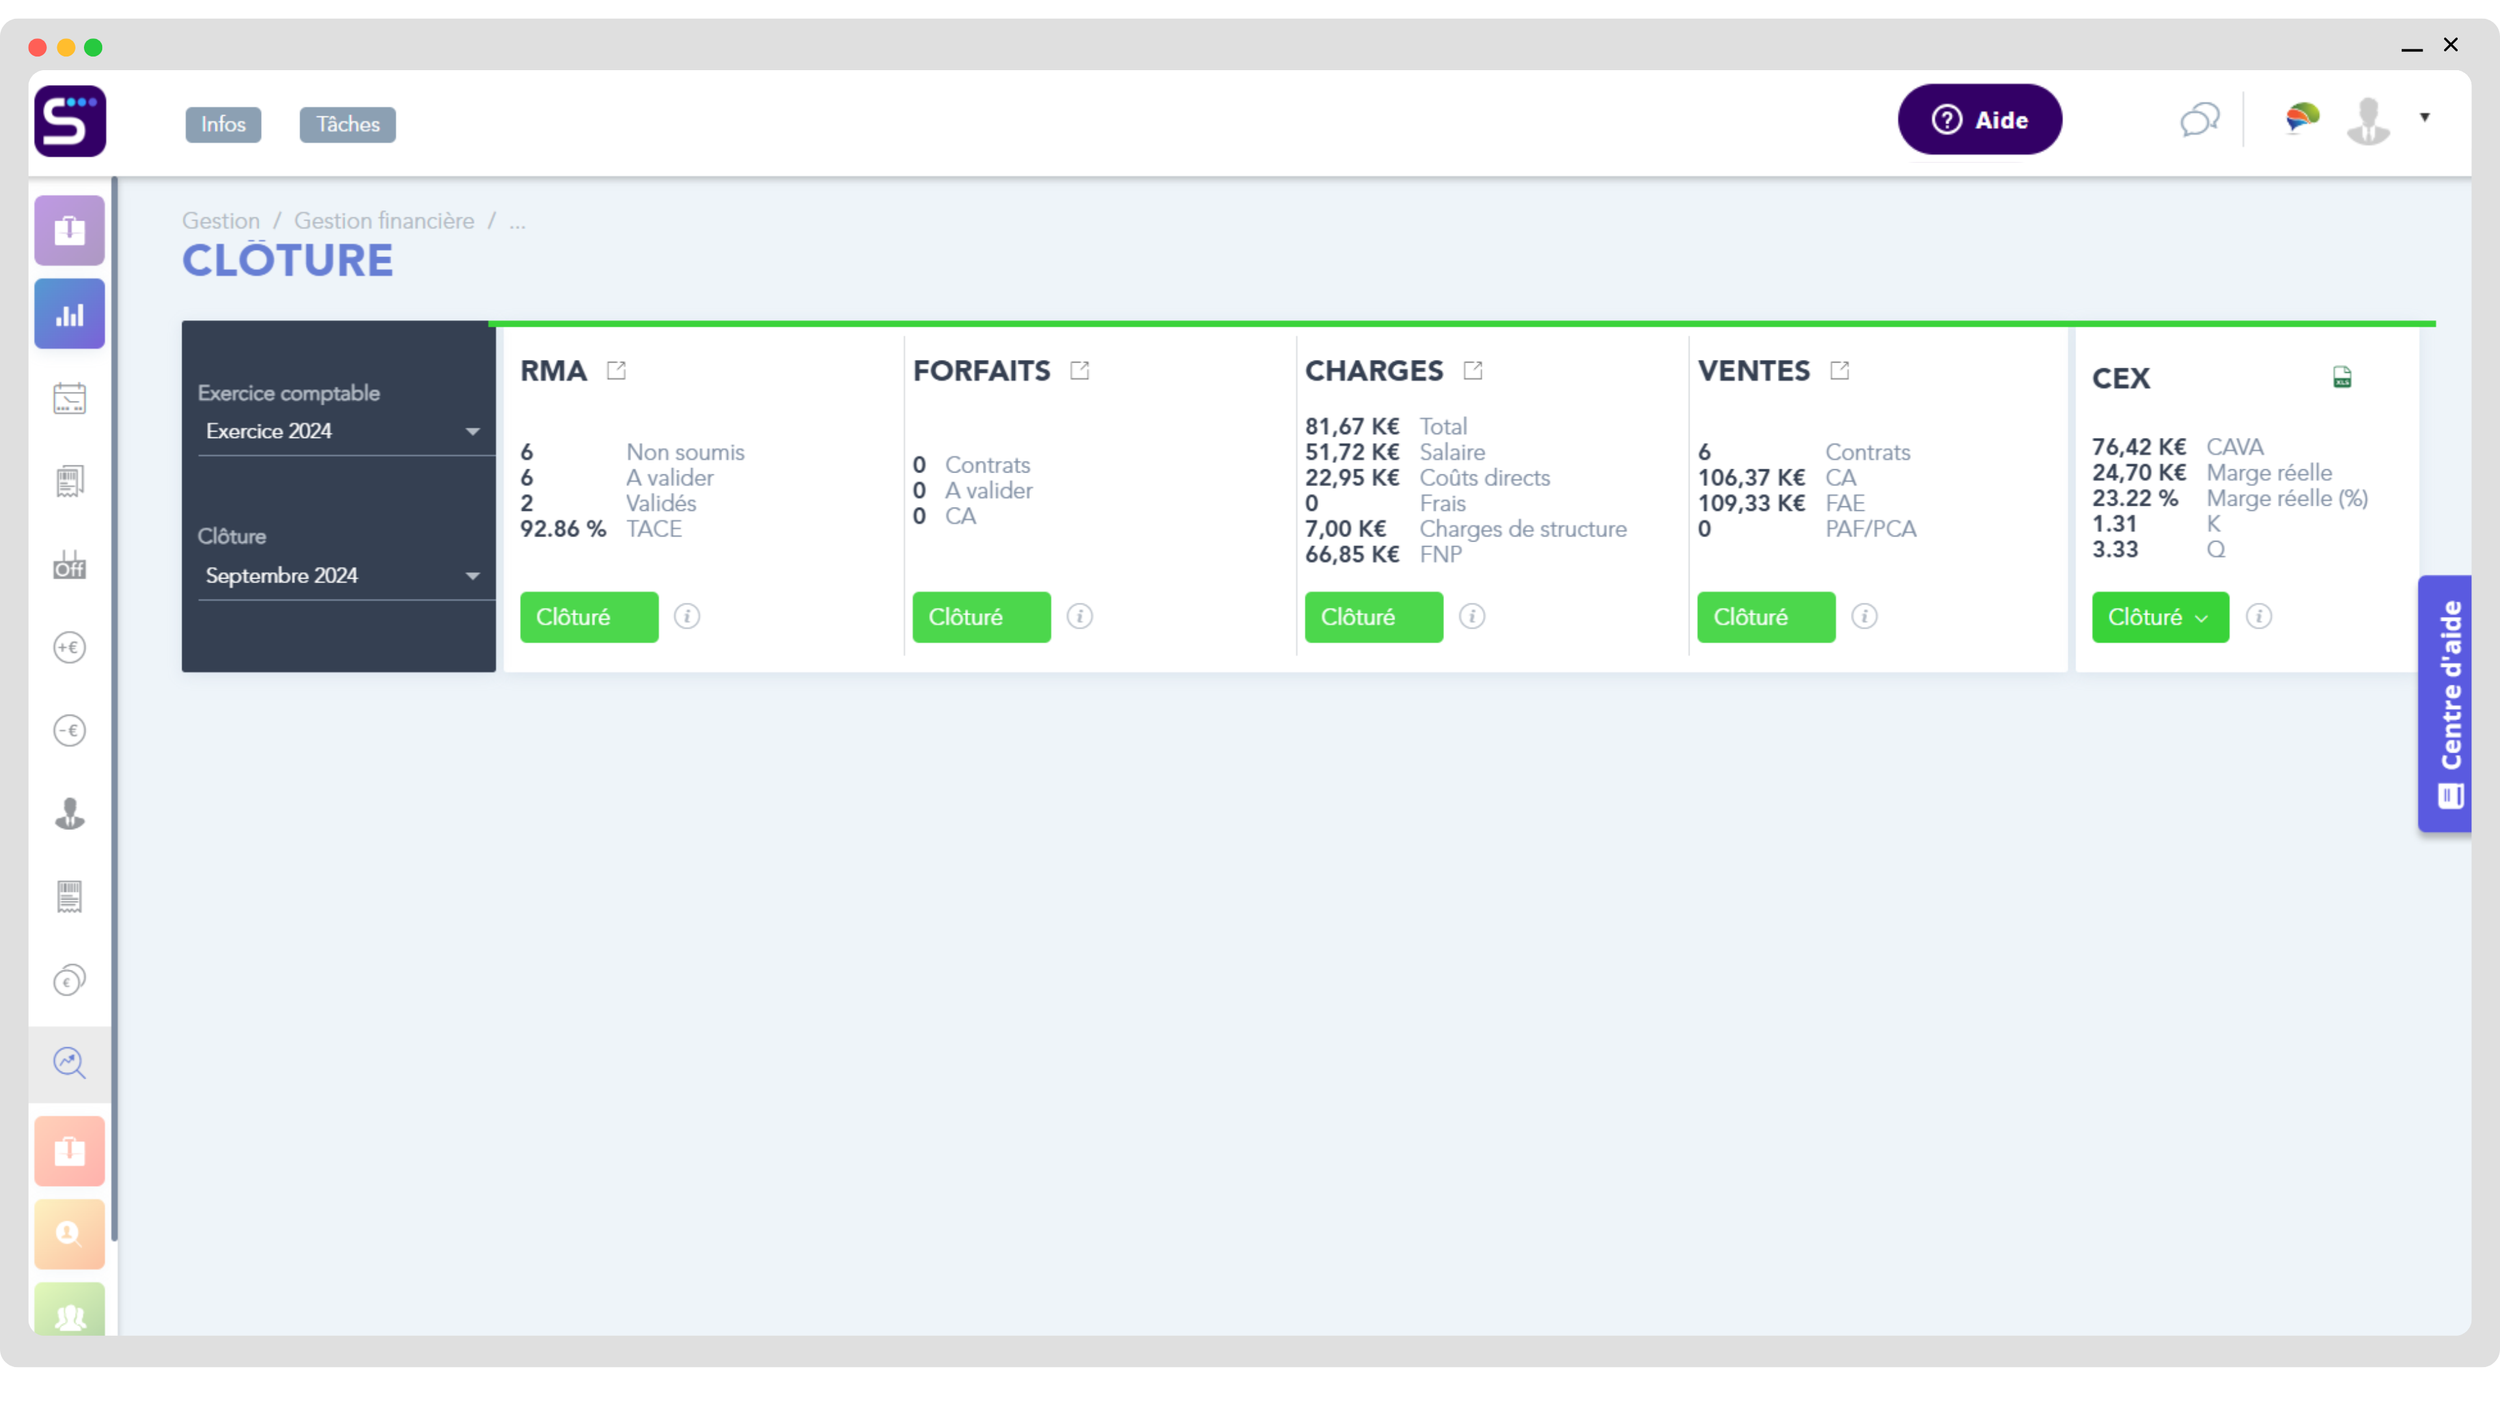Viewport: 2500px width, 1406px height.
Task: Show info icon next to FORFAITS Clôturé
Action: pos(1080,616)
